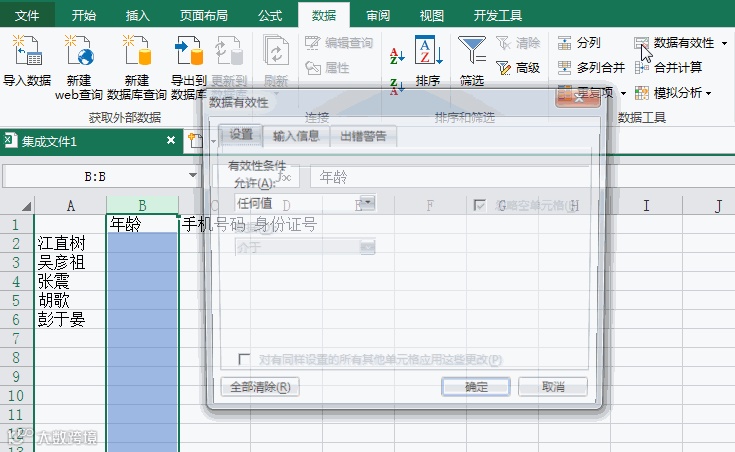The image size is (735, 452).
Task: Click the Name Box showing B:B
Action: click(x=95, y=176)
